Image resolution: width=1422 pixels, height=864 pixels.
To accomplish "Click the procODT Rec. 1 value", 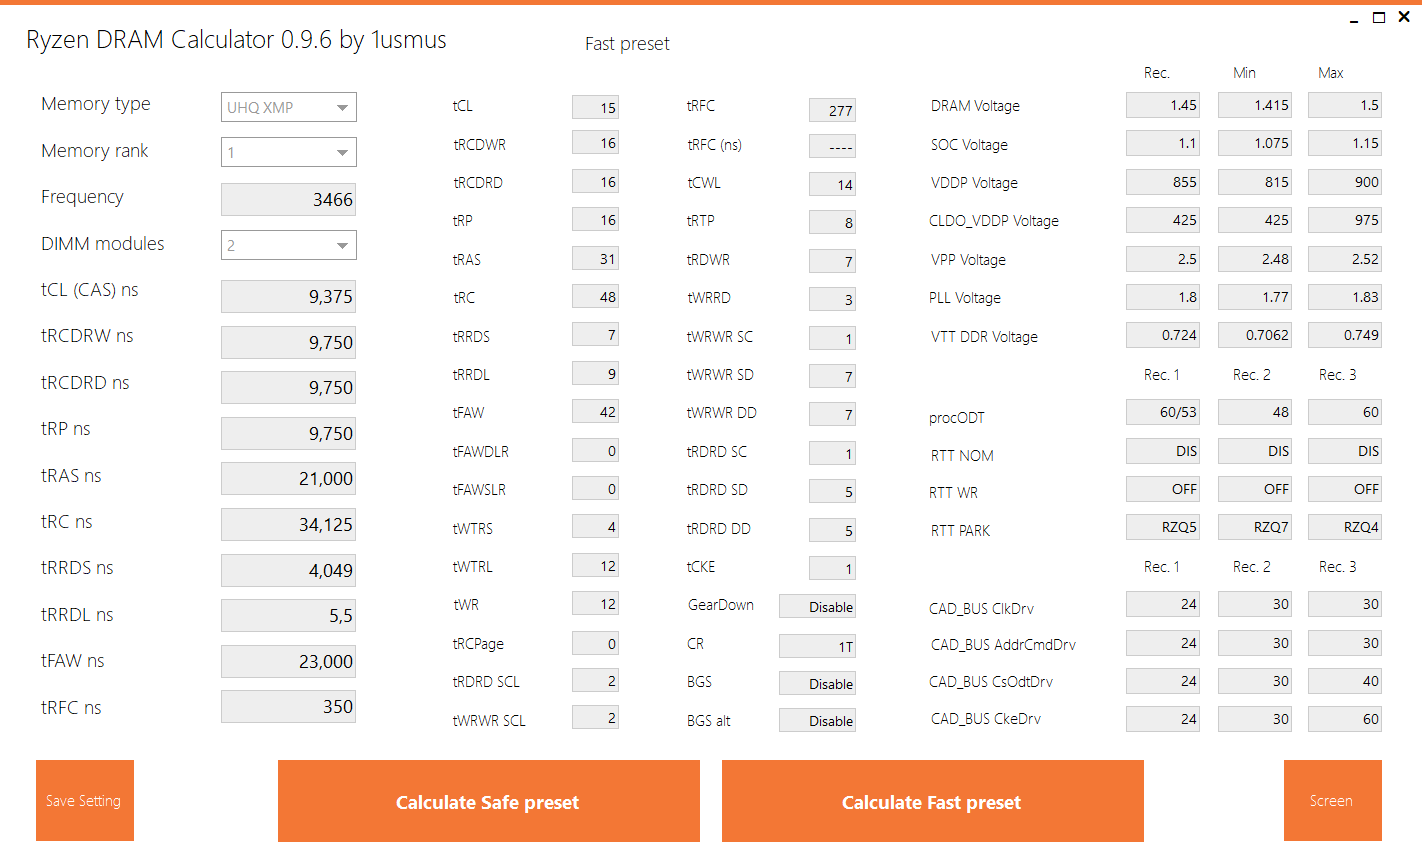I will [1163, 412].
